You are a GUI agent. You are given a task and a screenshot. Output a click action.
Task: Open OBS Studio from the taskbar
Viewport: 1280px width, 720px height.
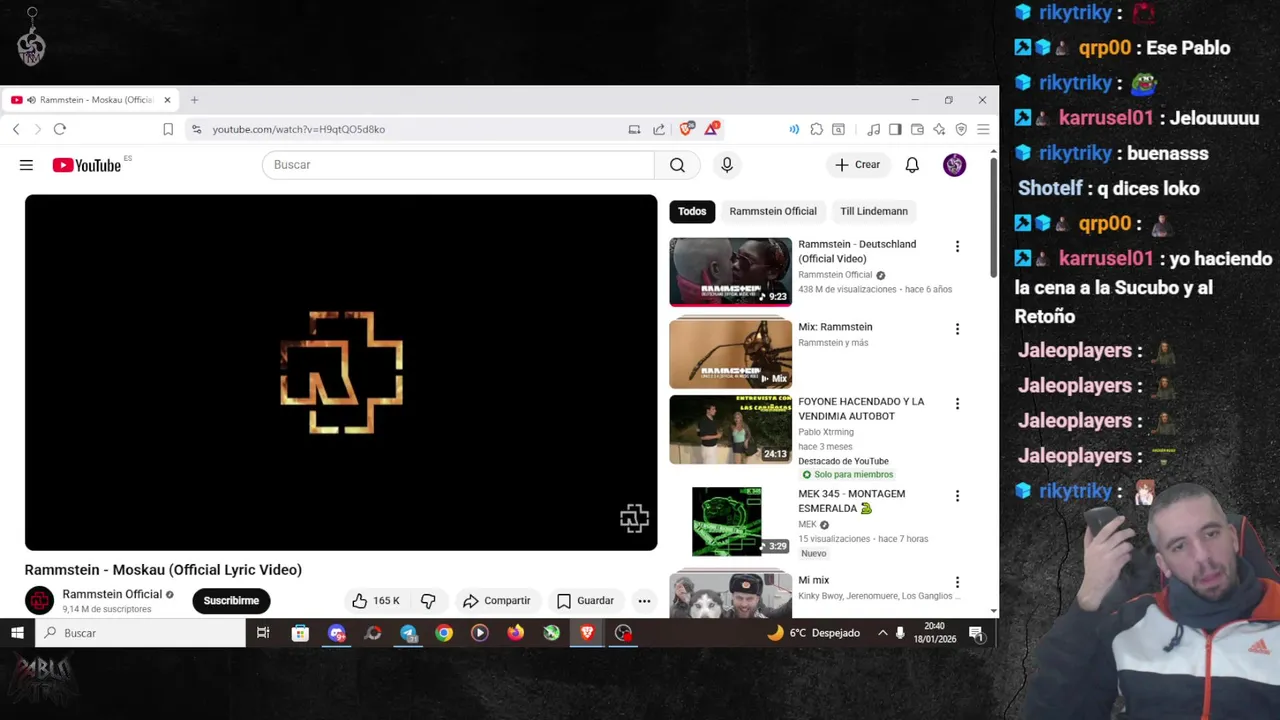click(x=623, y=633)
